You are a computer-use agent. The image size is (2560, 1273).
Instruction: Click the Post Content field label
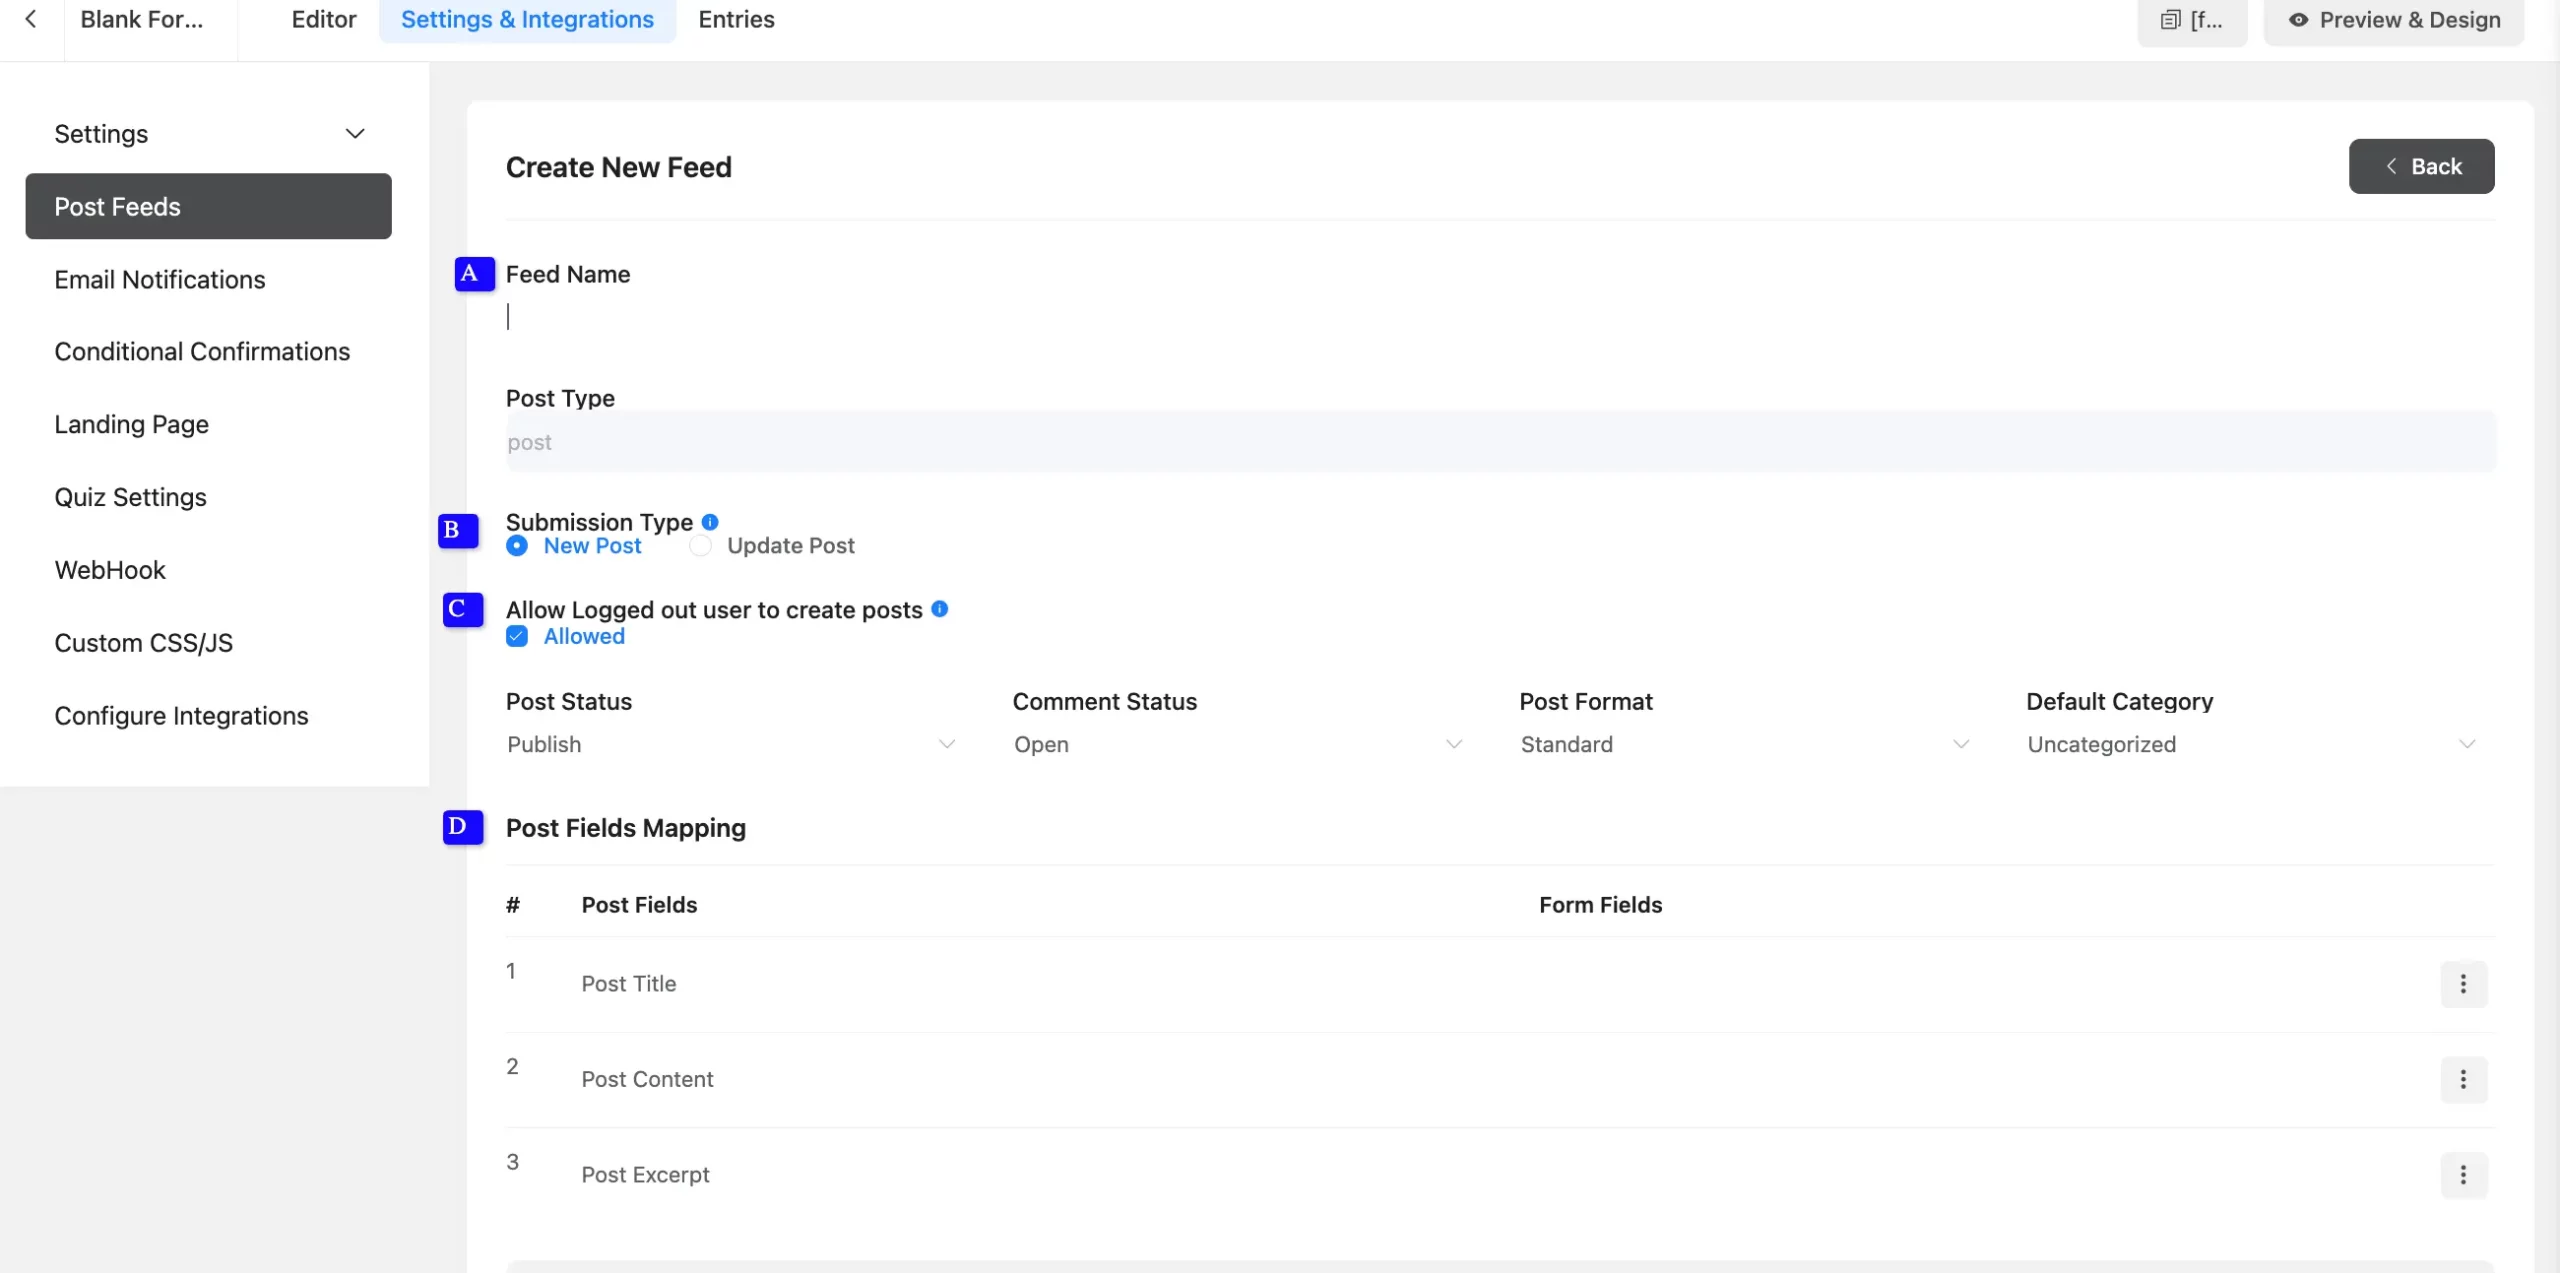click(x=647, y=1080)
